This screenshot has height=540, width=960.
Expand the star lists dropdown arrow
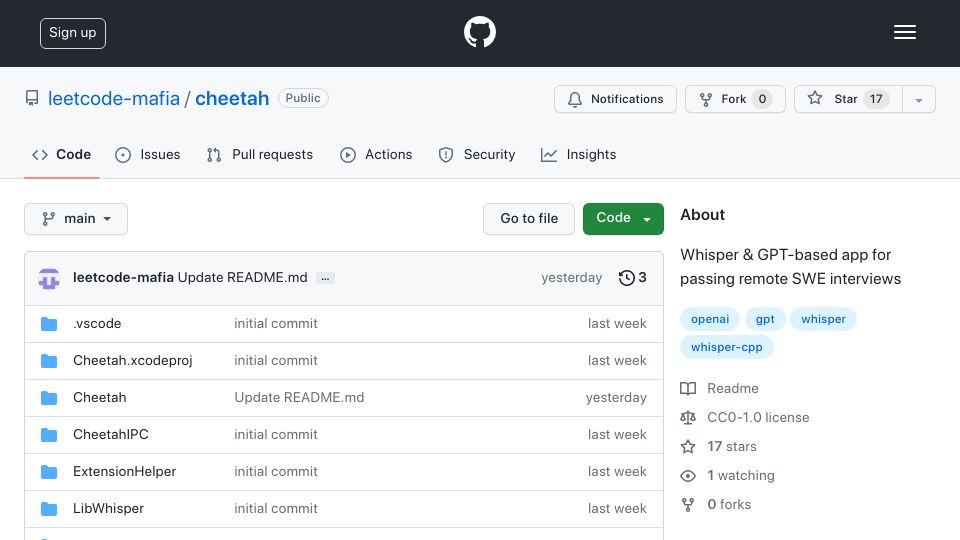pos(918,100)
